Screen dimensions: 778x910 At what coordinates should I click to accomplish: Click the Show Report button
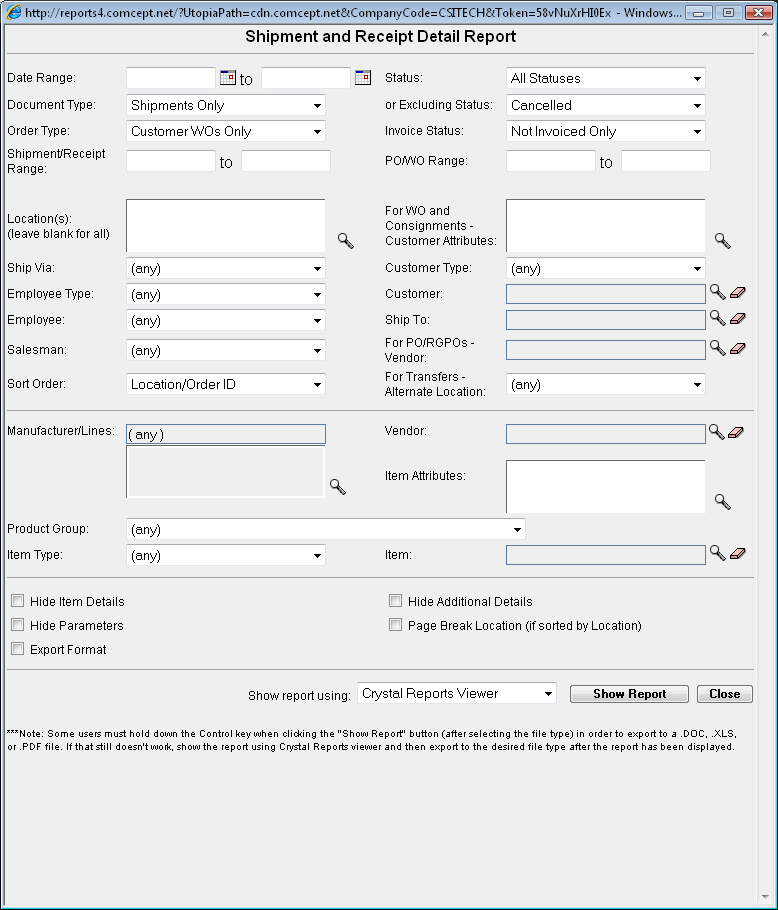629,694
